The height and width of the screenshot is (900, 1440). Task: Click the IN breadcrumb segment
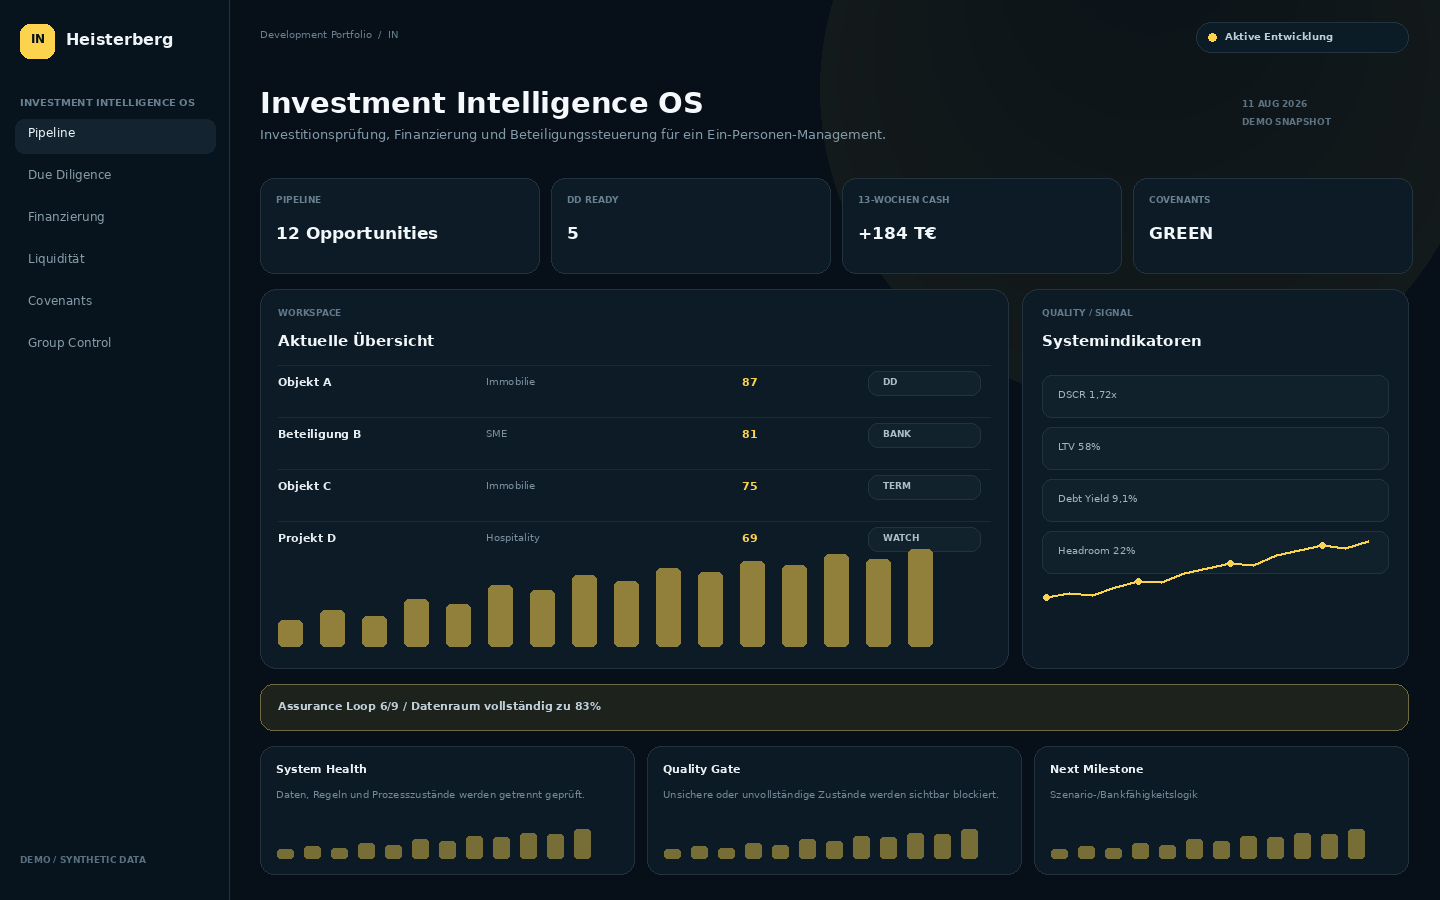tap(393, 35)
